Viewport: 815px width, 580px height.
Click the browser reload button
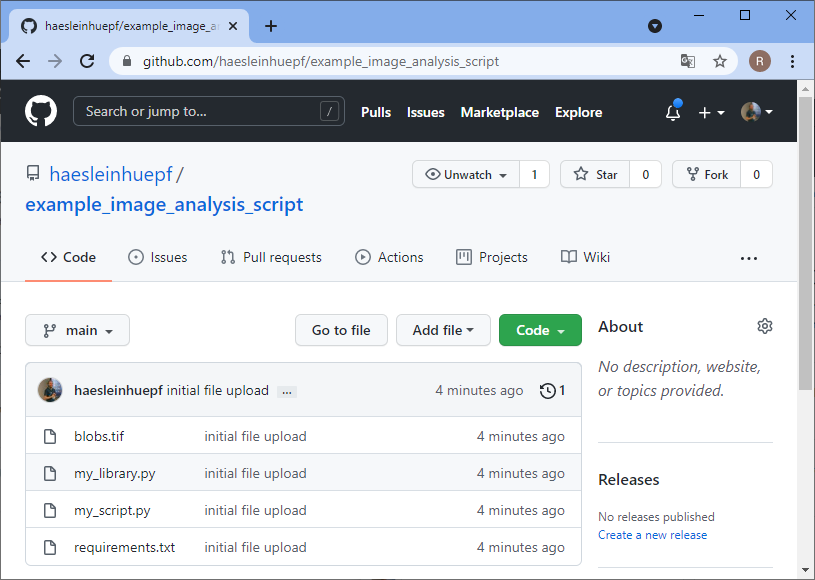(87, 61)
